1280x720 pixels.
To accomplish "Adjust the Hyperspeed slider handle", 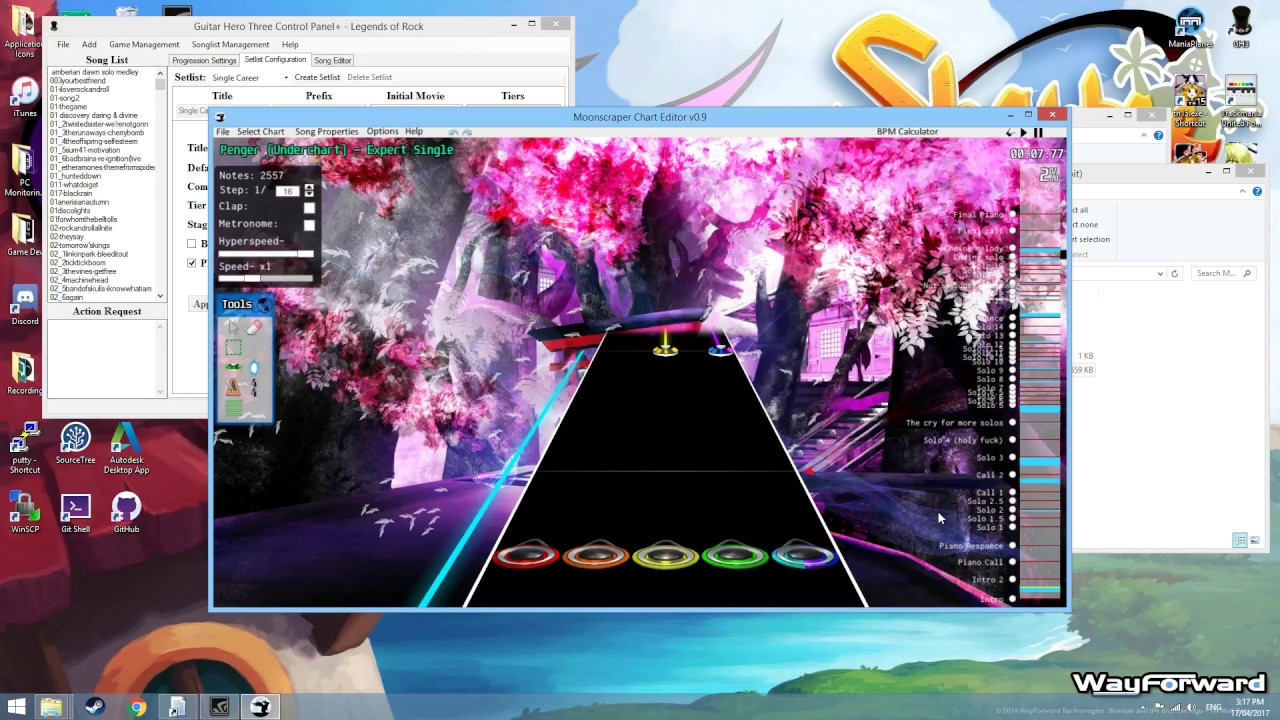I will (305, 254).
